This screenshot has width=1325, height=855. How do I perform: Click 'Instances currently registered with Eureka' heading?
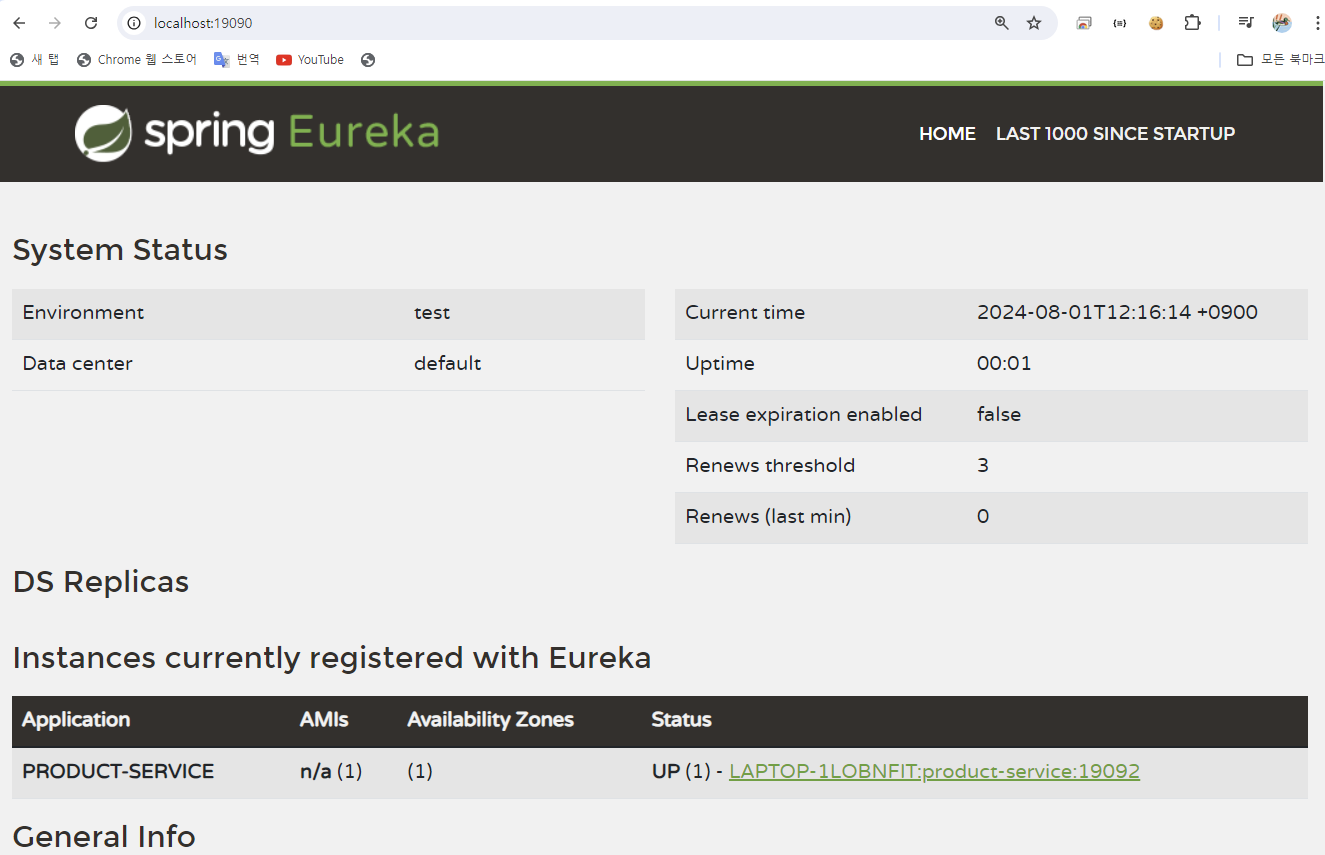pyautogui.click(x=332, y=658)
